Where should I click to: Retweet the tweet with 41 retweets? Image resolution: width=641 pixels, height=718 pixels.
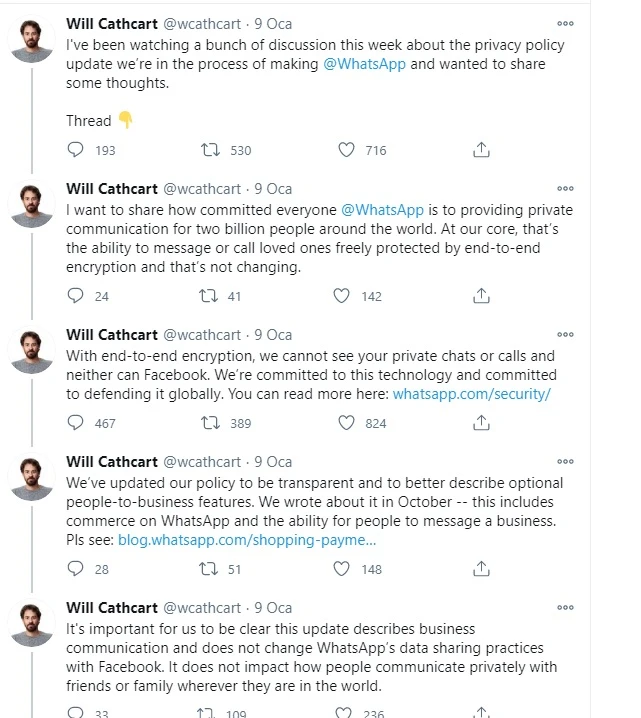click(210, 296)
